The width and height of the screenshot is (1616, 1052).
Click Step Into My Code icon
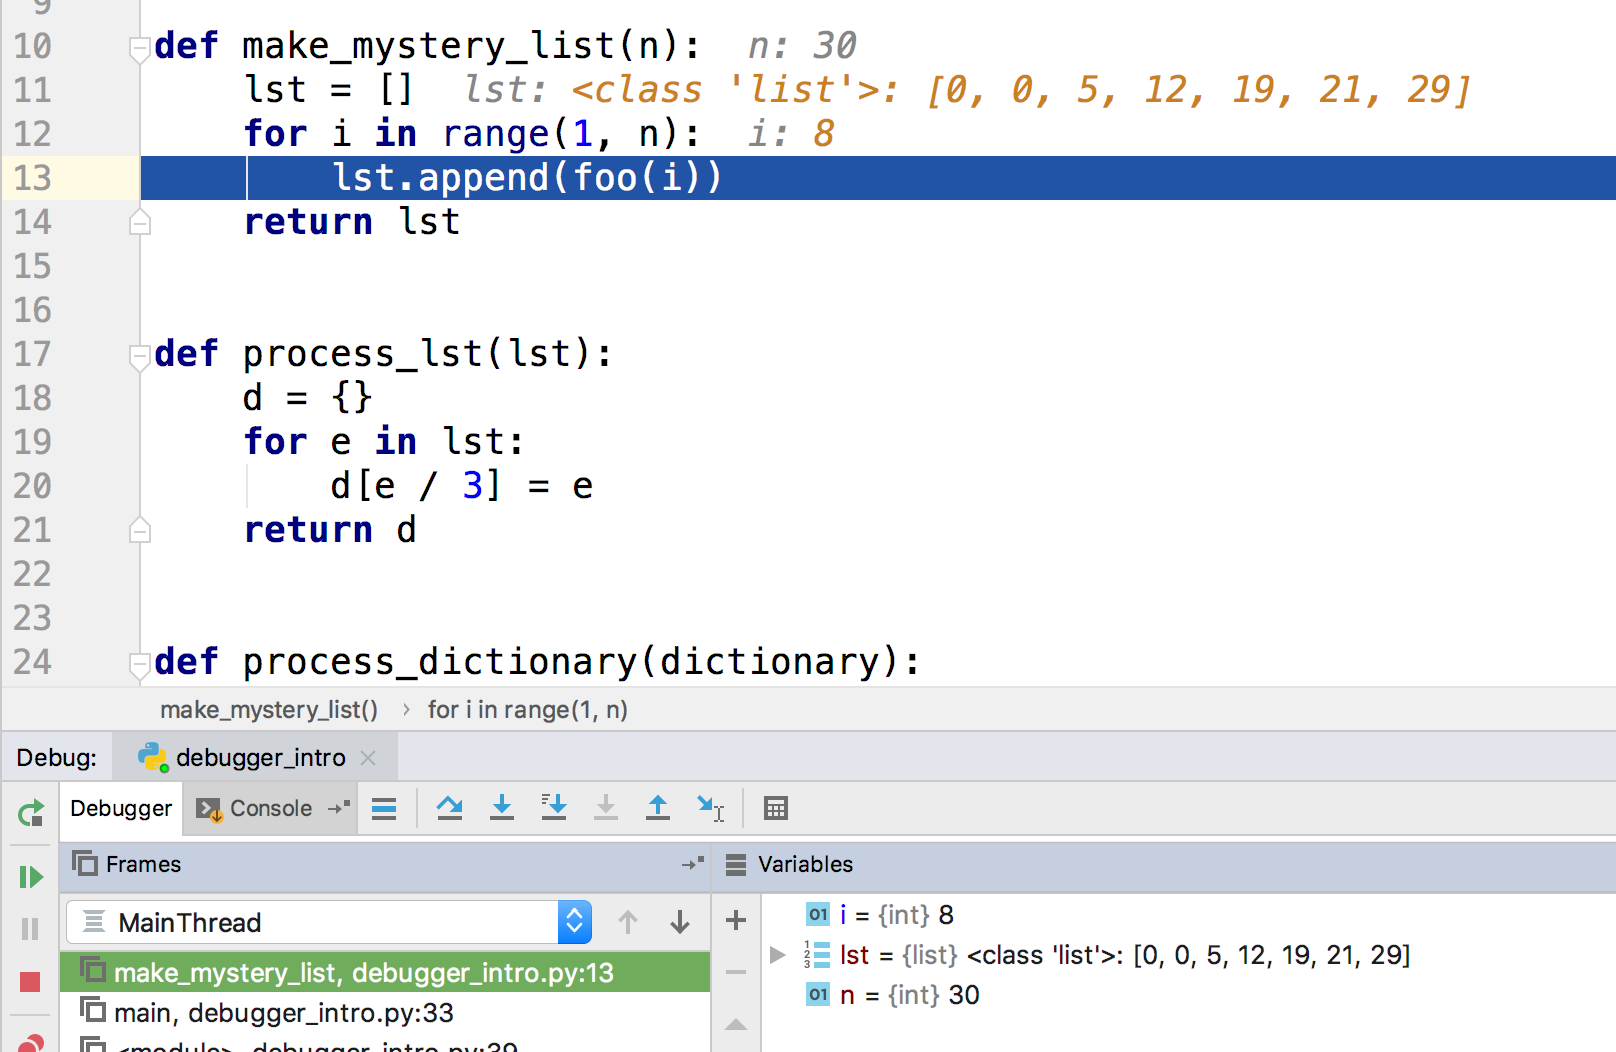[x=554, y=808]
